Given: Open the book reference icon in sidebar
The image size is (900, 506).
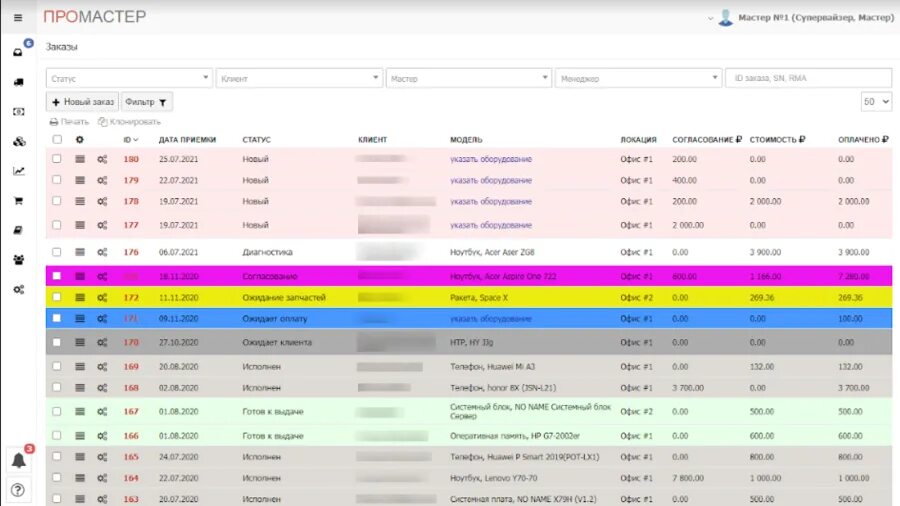Looking at the screenshot, I should pos(18,231).
